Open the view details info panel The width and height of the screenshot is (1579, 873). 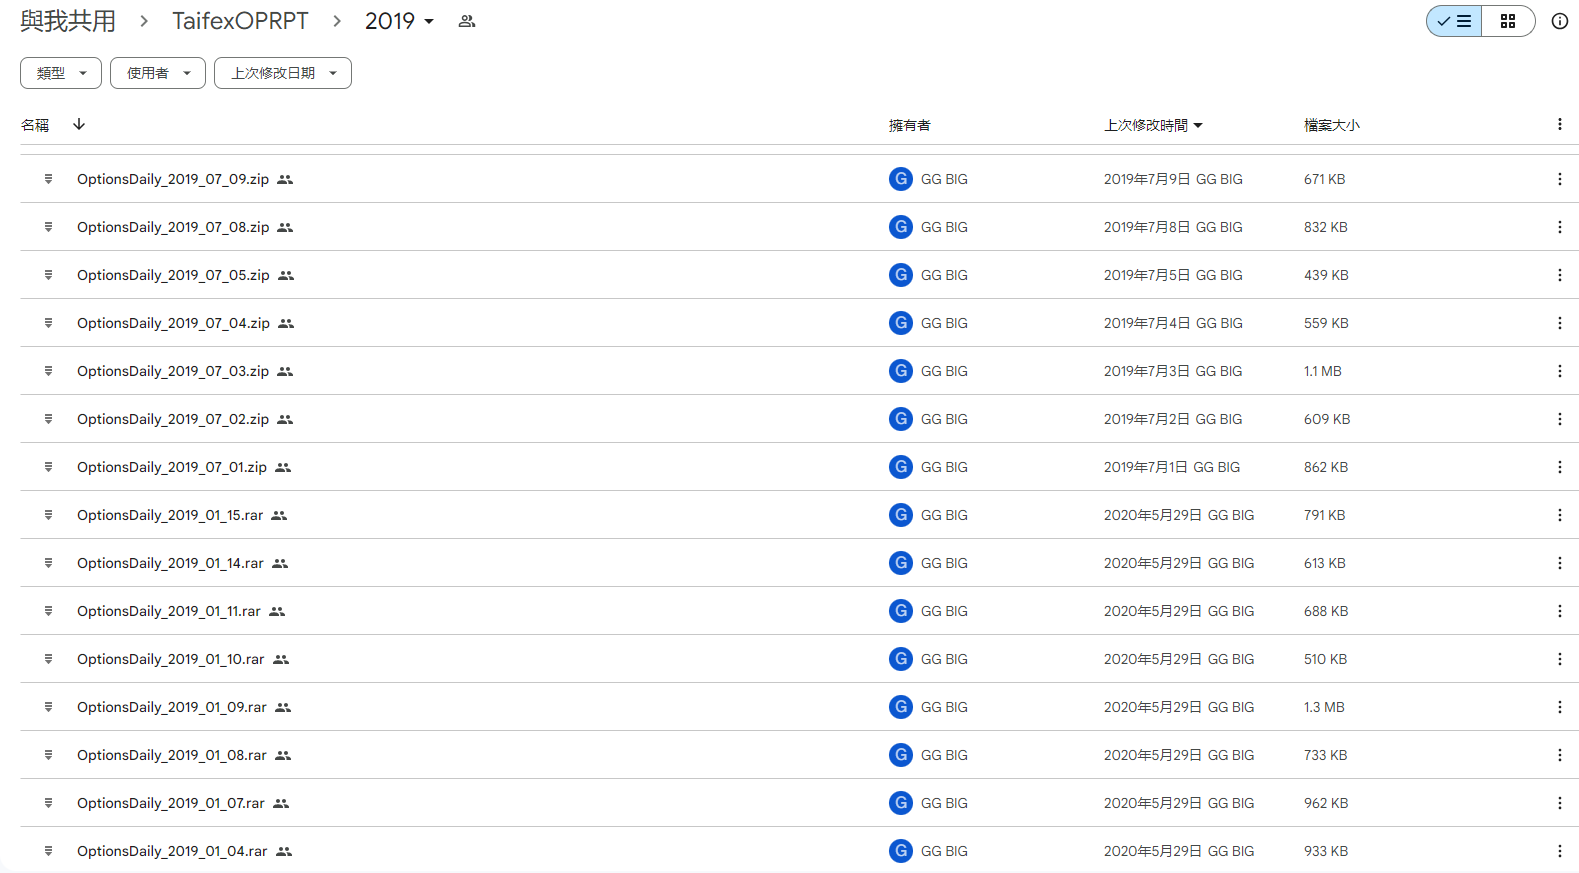pos(1560,21)
